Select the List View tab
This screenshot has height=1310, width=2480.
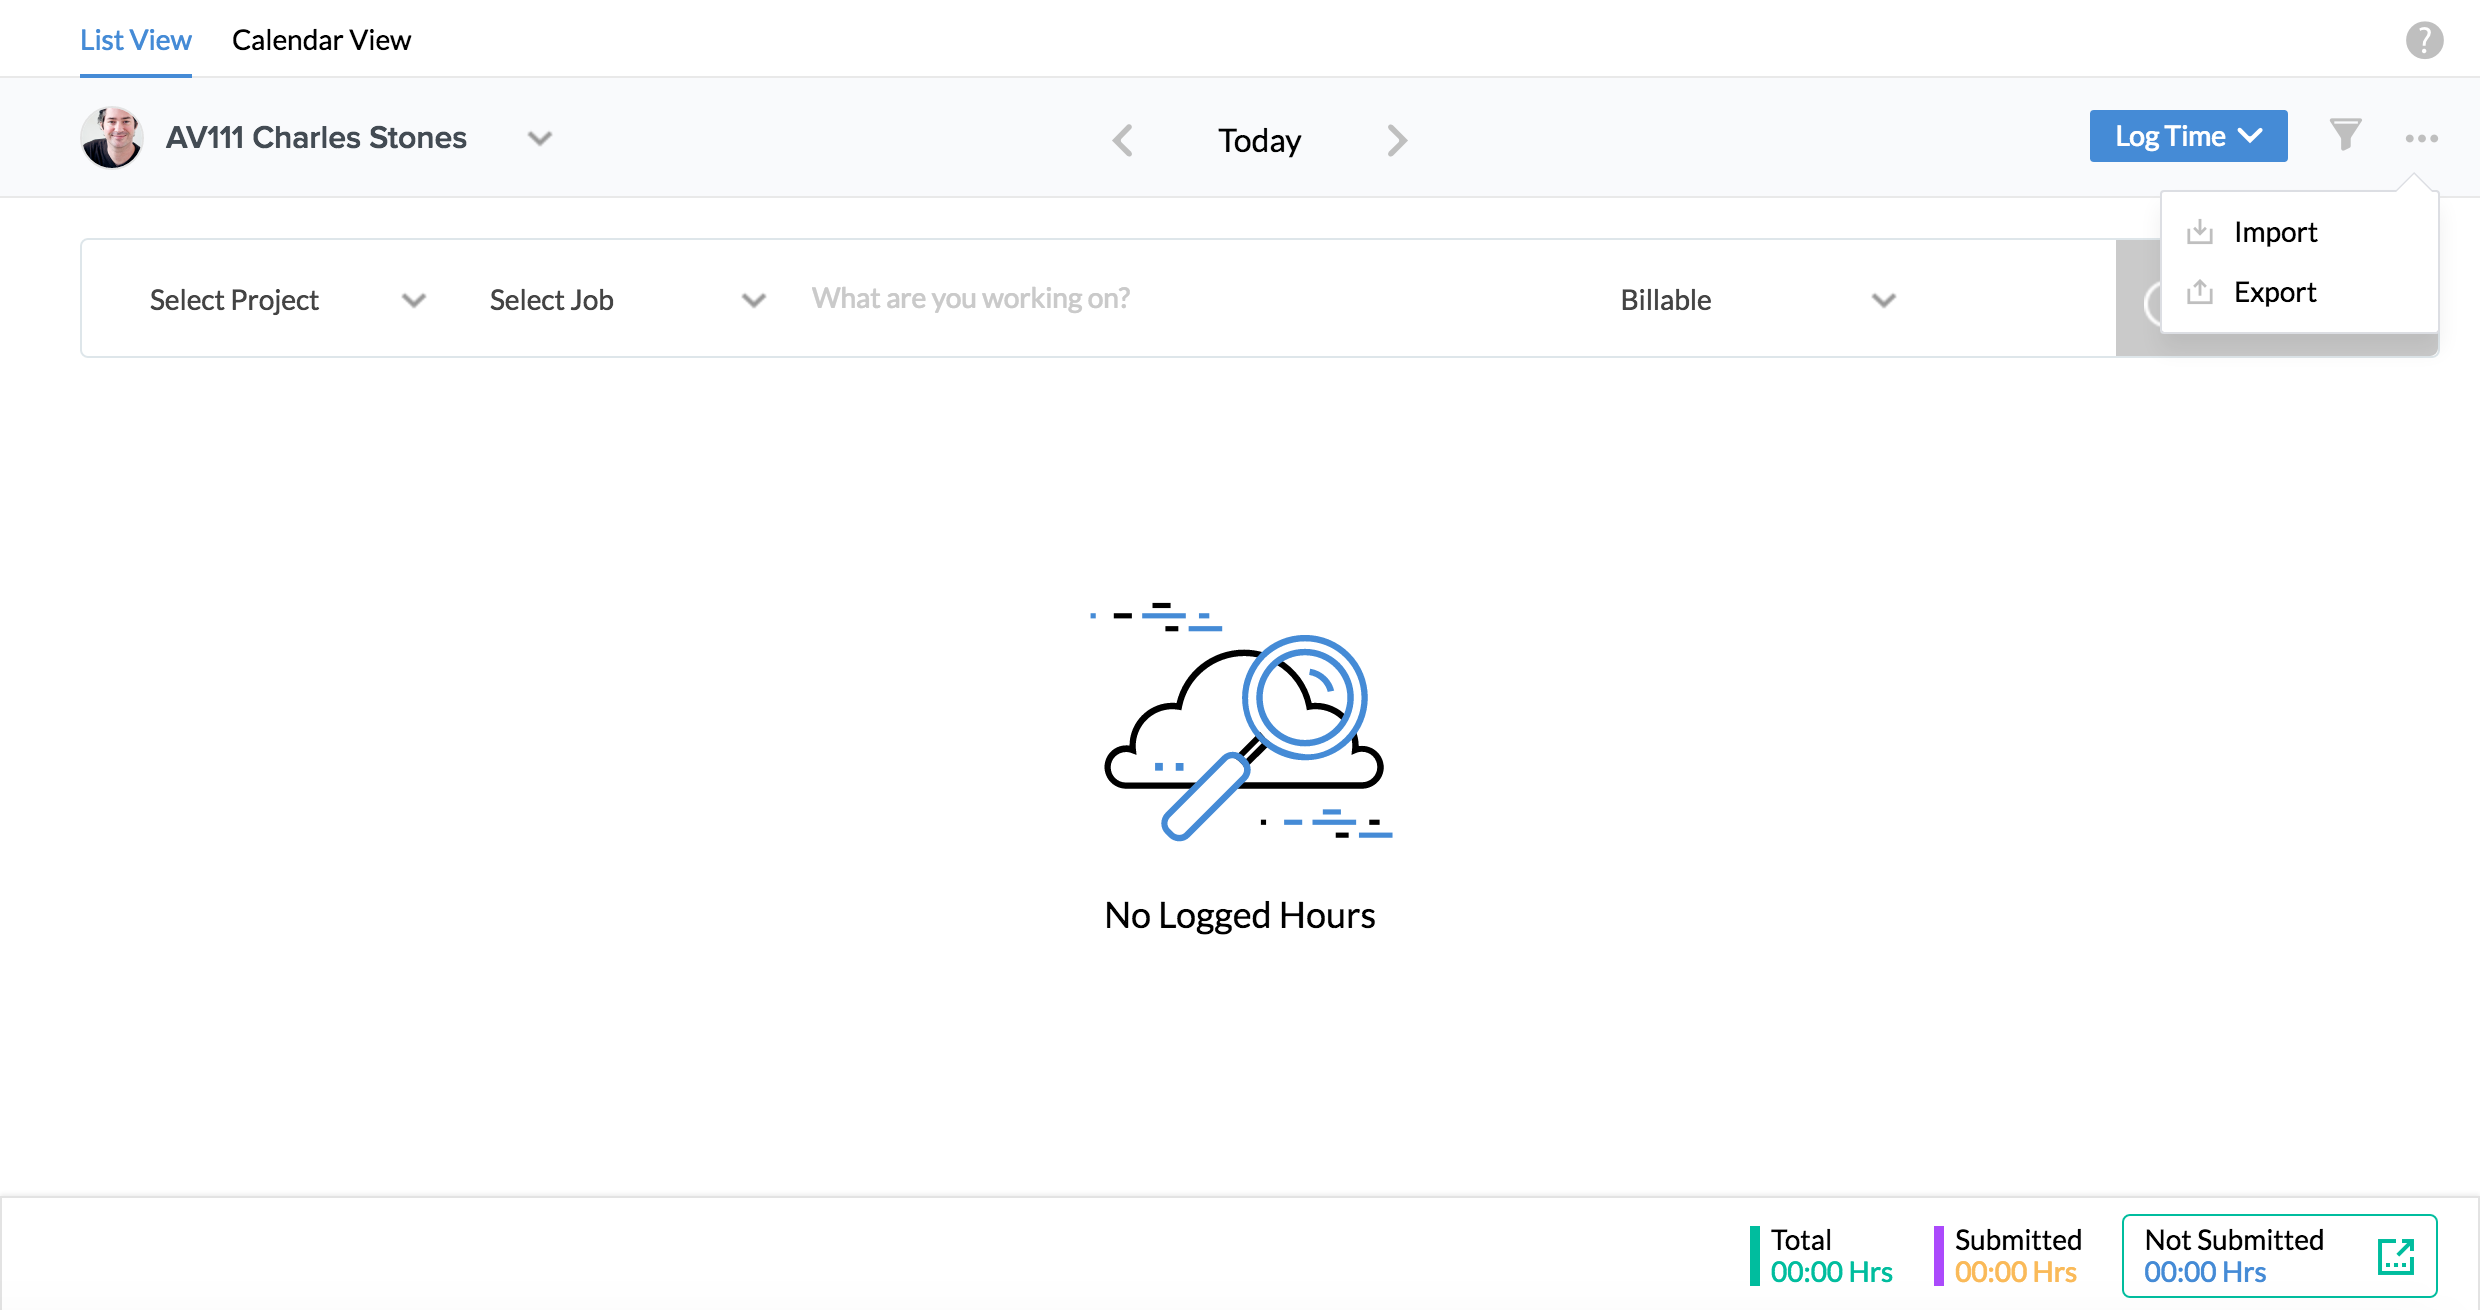136,40
